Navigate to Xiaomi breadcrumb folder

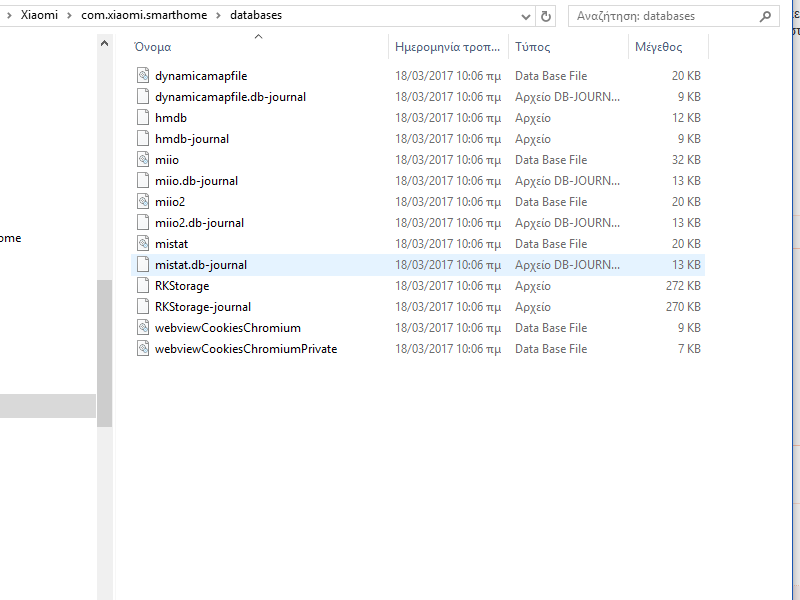39,16
